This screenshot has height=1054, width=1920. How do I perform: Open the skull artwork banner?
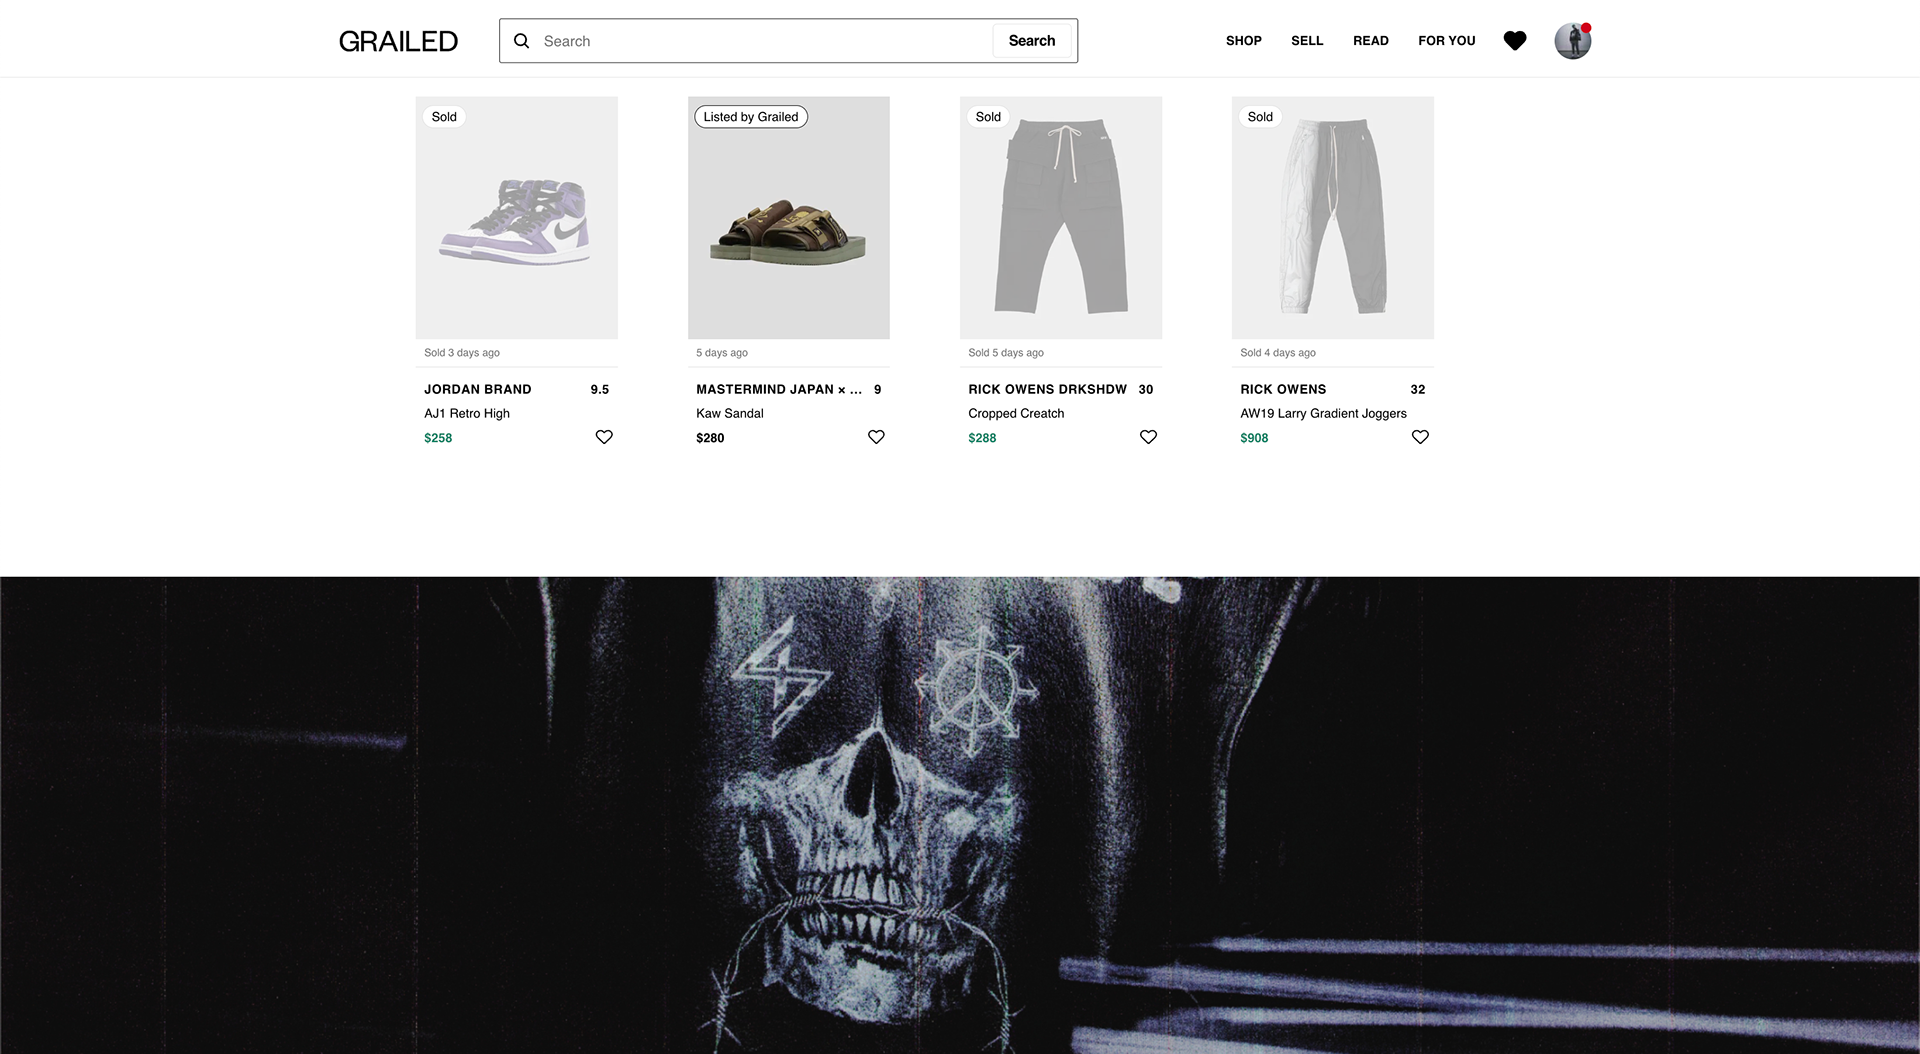[960, 815]
